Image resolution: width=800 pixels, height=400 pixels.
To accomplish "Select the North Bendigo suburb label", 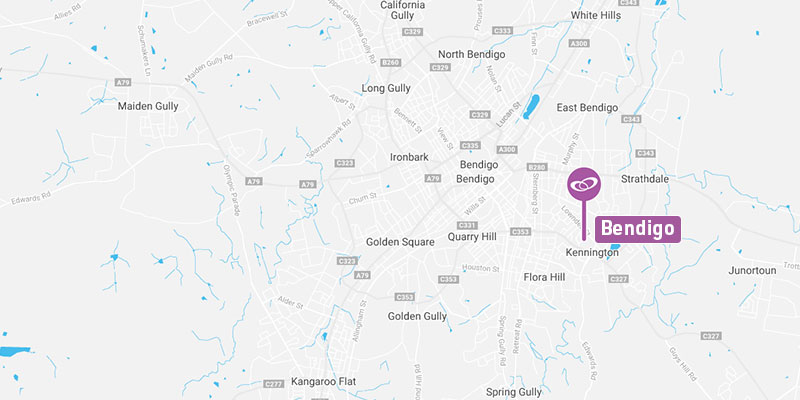I will pyautogui.click(x=471, y=55).
